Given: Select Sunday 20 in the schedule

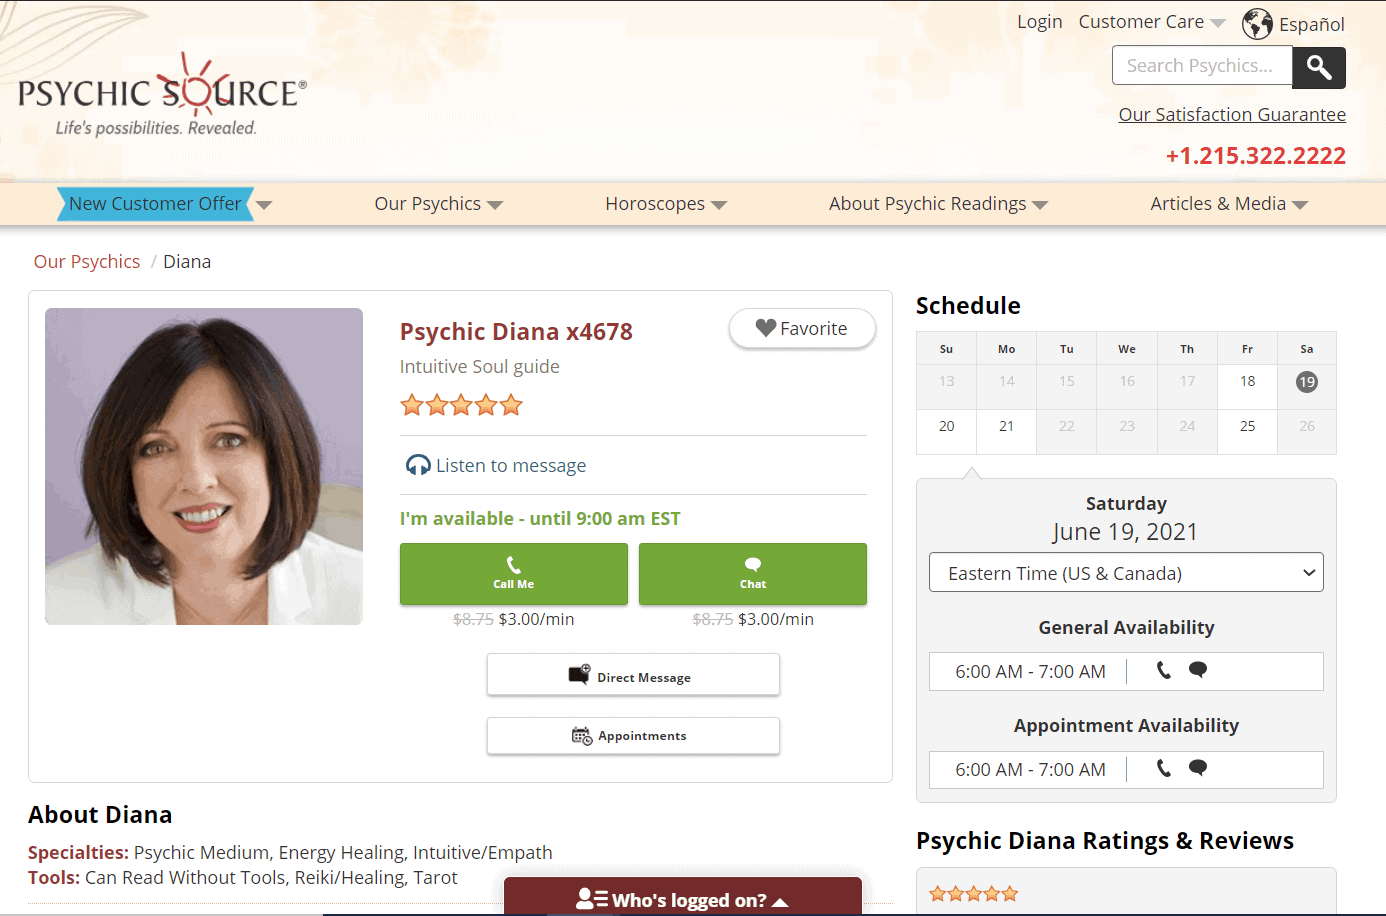Looking at the screenshot, I should click(946, 426).
